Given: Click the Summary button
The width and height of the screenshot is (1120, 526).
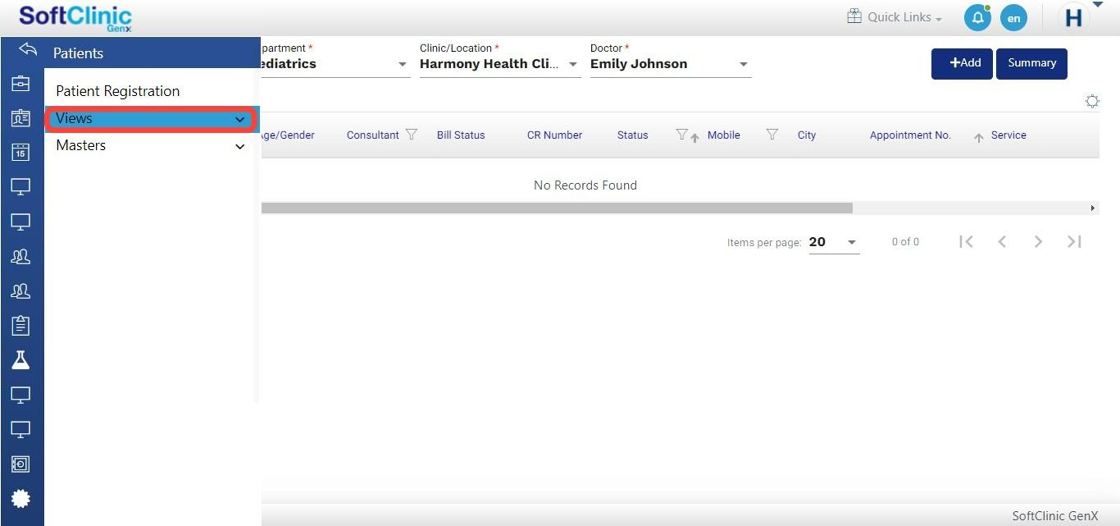Looking at the screenshot, I should (1031, 64).
